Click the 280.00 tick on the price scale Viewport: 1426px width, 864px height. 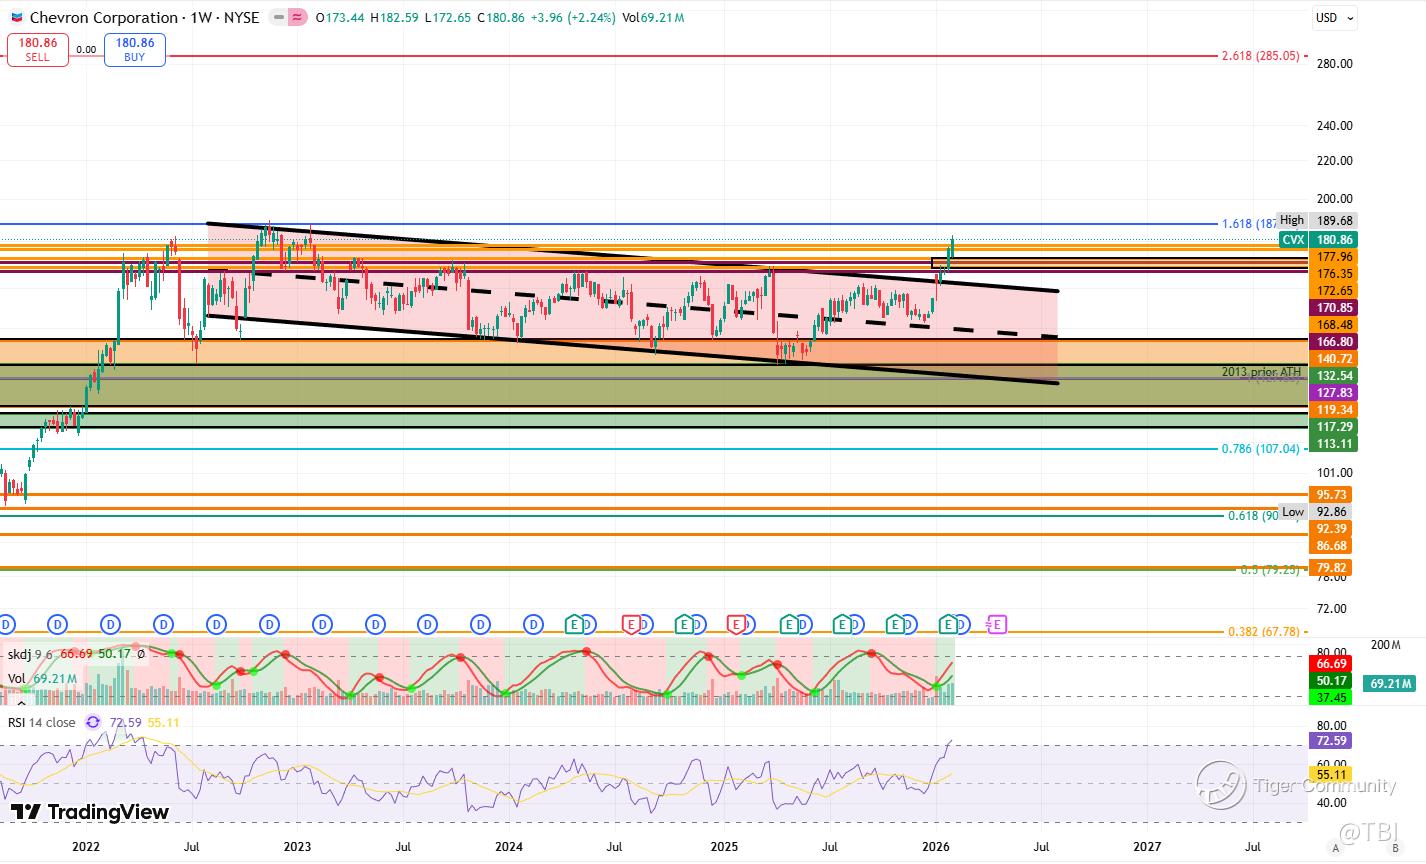(x=1336, y=64)
